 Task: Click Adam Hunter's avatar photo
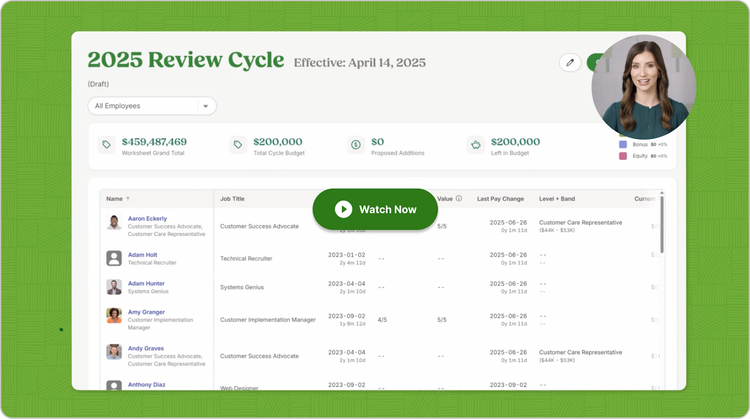coord(114,287)
